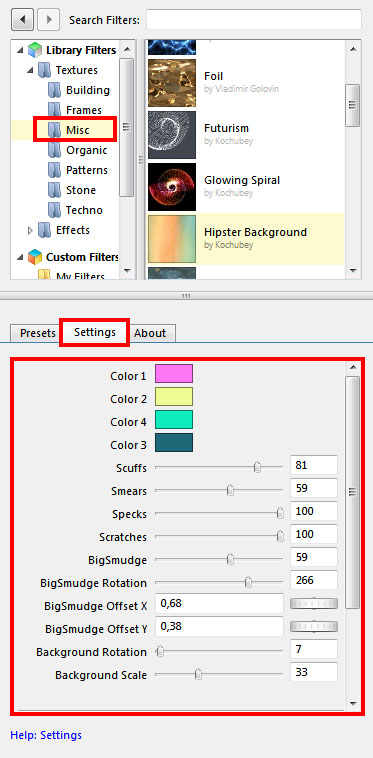
Task: Expand the Effects tree node
Action: coord(31,231)
